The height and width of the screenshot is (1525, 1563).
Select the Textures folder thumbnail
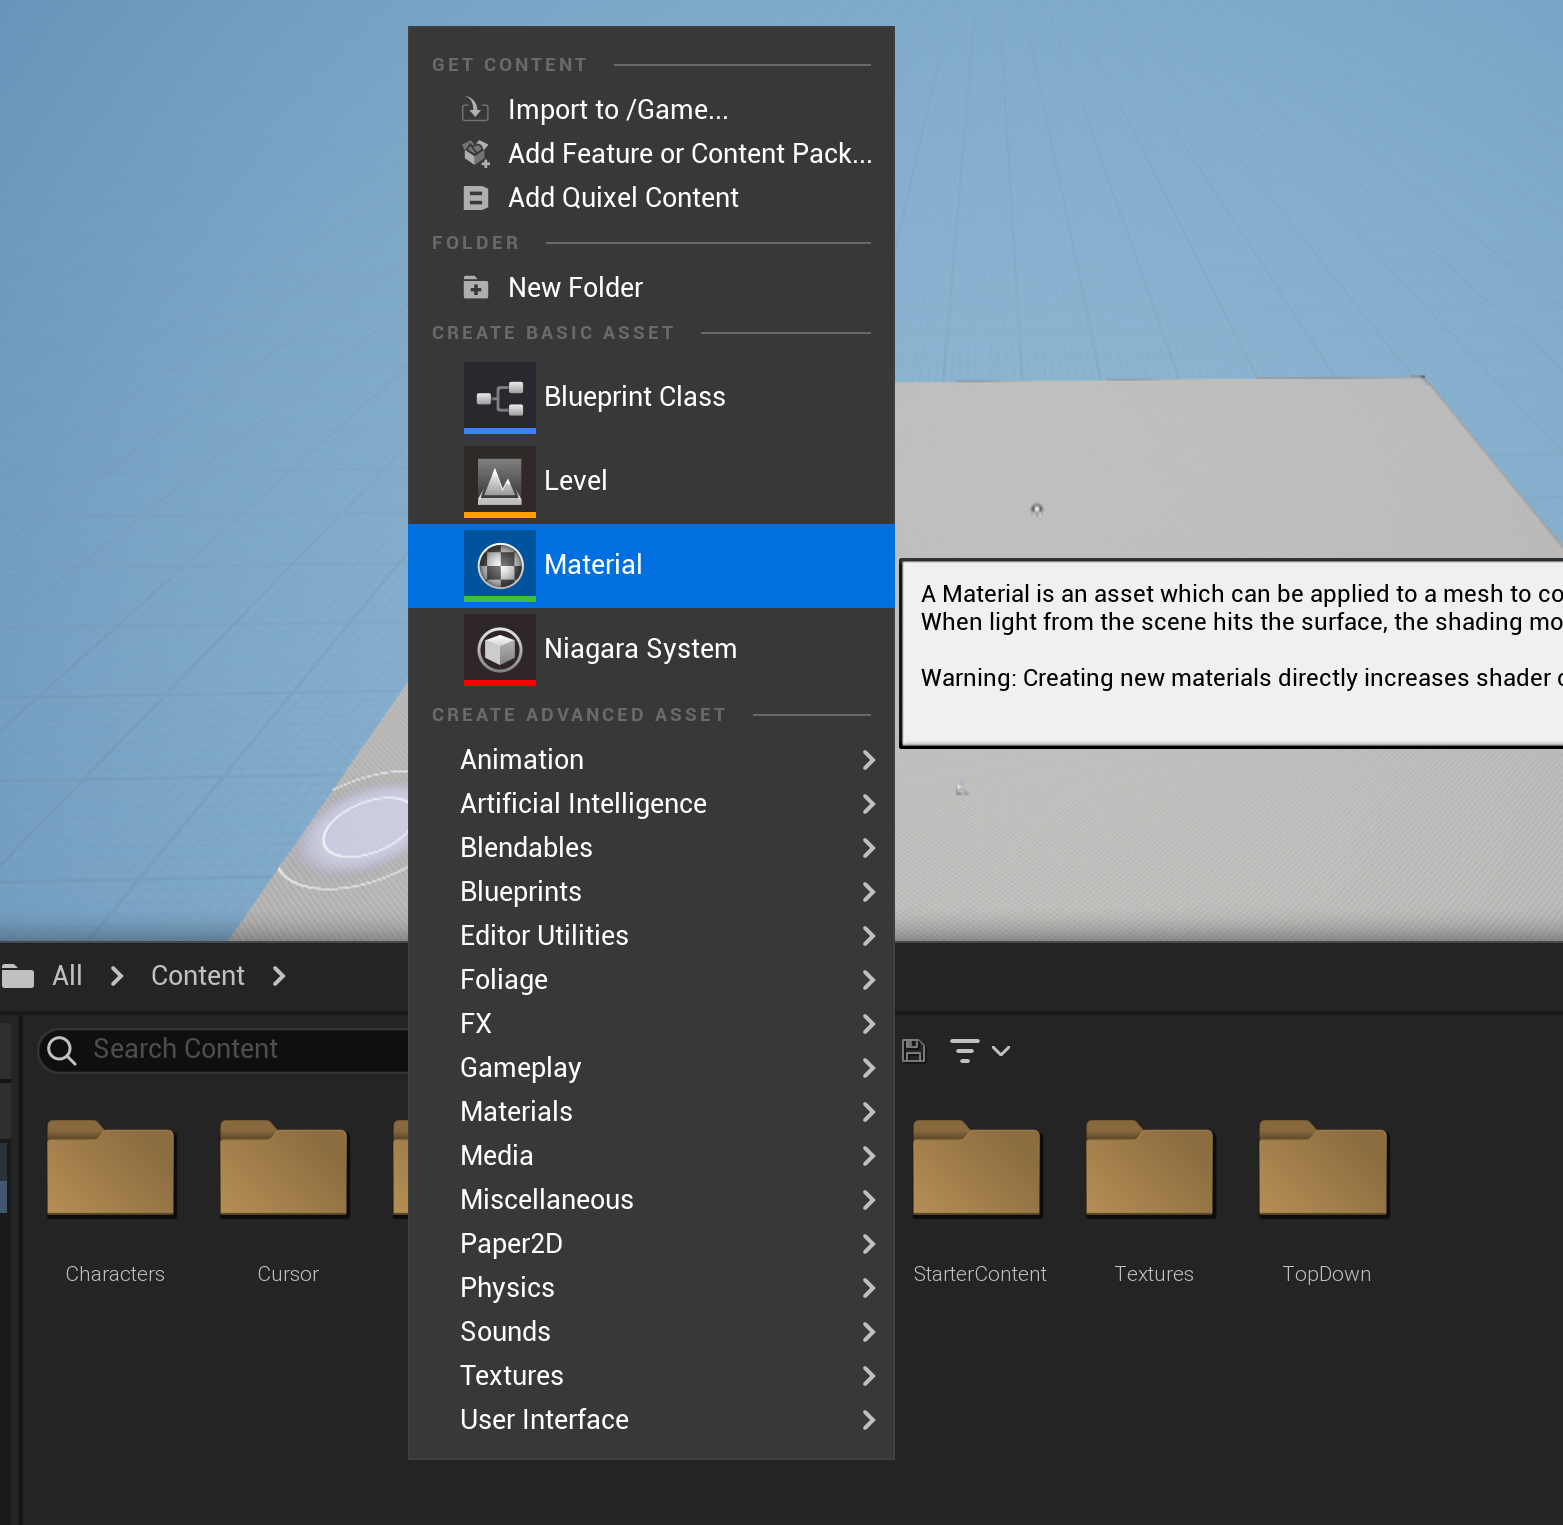coord(1152,1169)
